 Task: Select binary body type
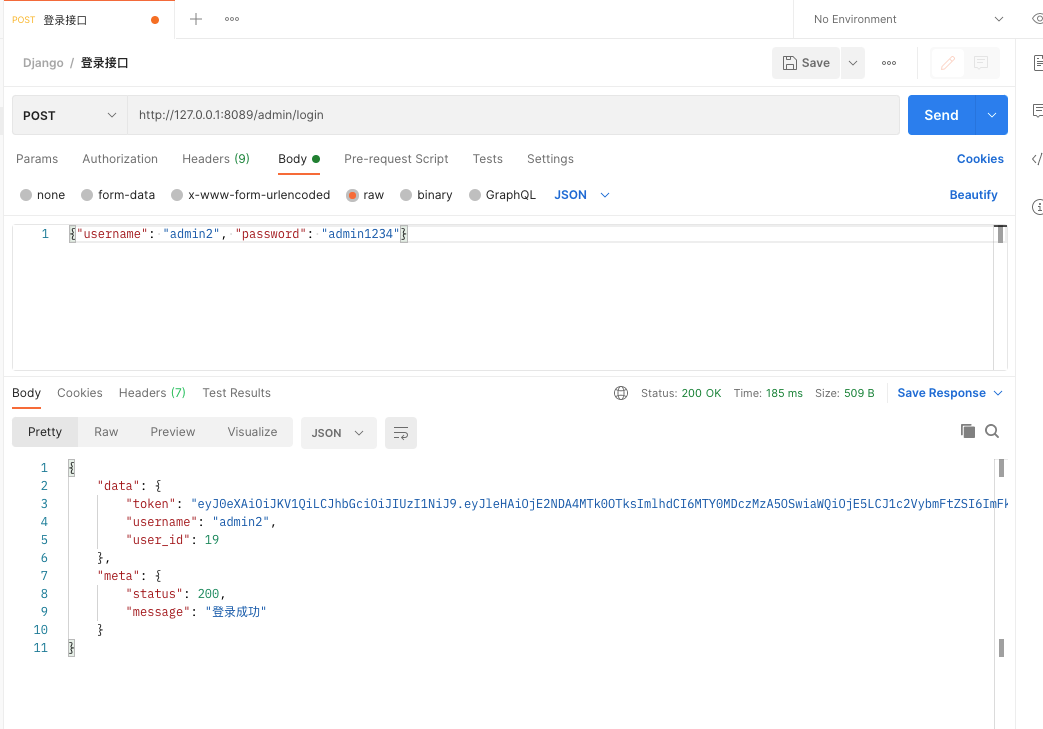coord(426,195)
